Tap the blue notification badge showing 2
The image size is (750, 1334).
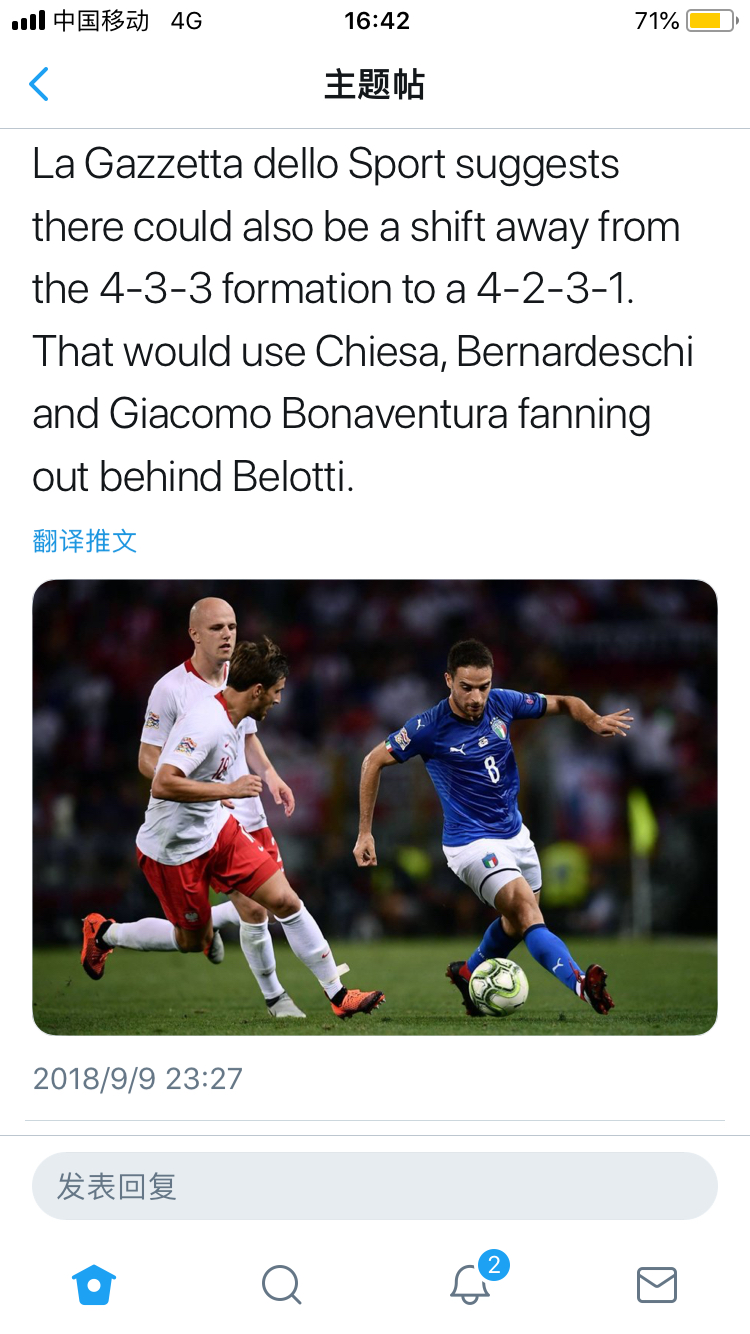coord(493,1265)
